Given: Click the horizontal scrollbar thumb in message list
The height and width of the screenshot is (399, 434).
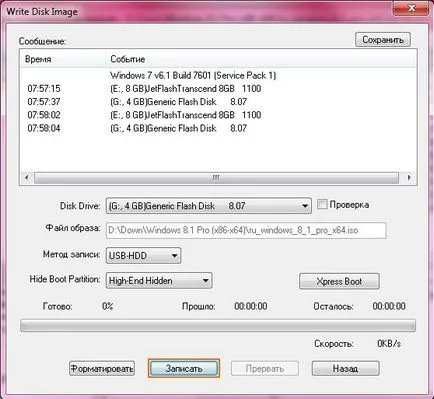Looking at the screenshot, I should click(216, 177).
